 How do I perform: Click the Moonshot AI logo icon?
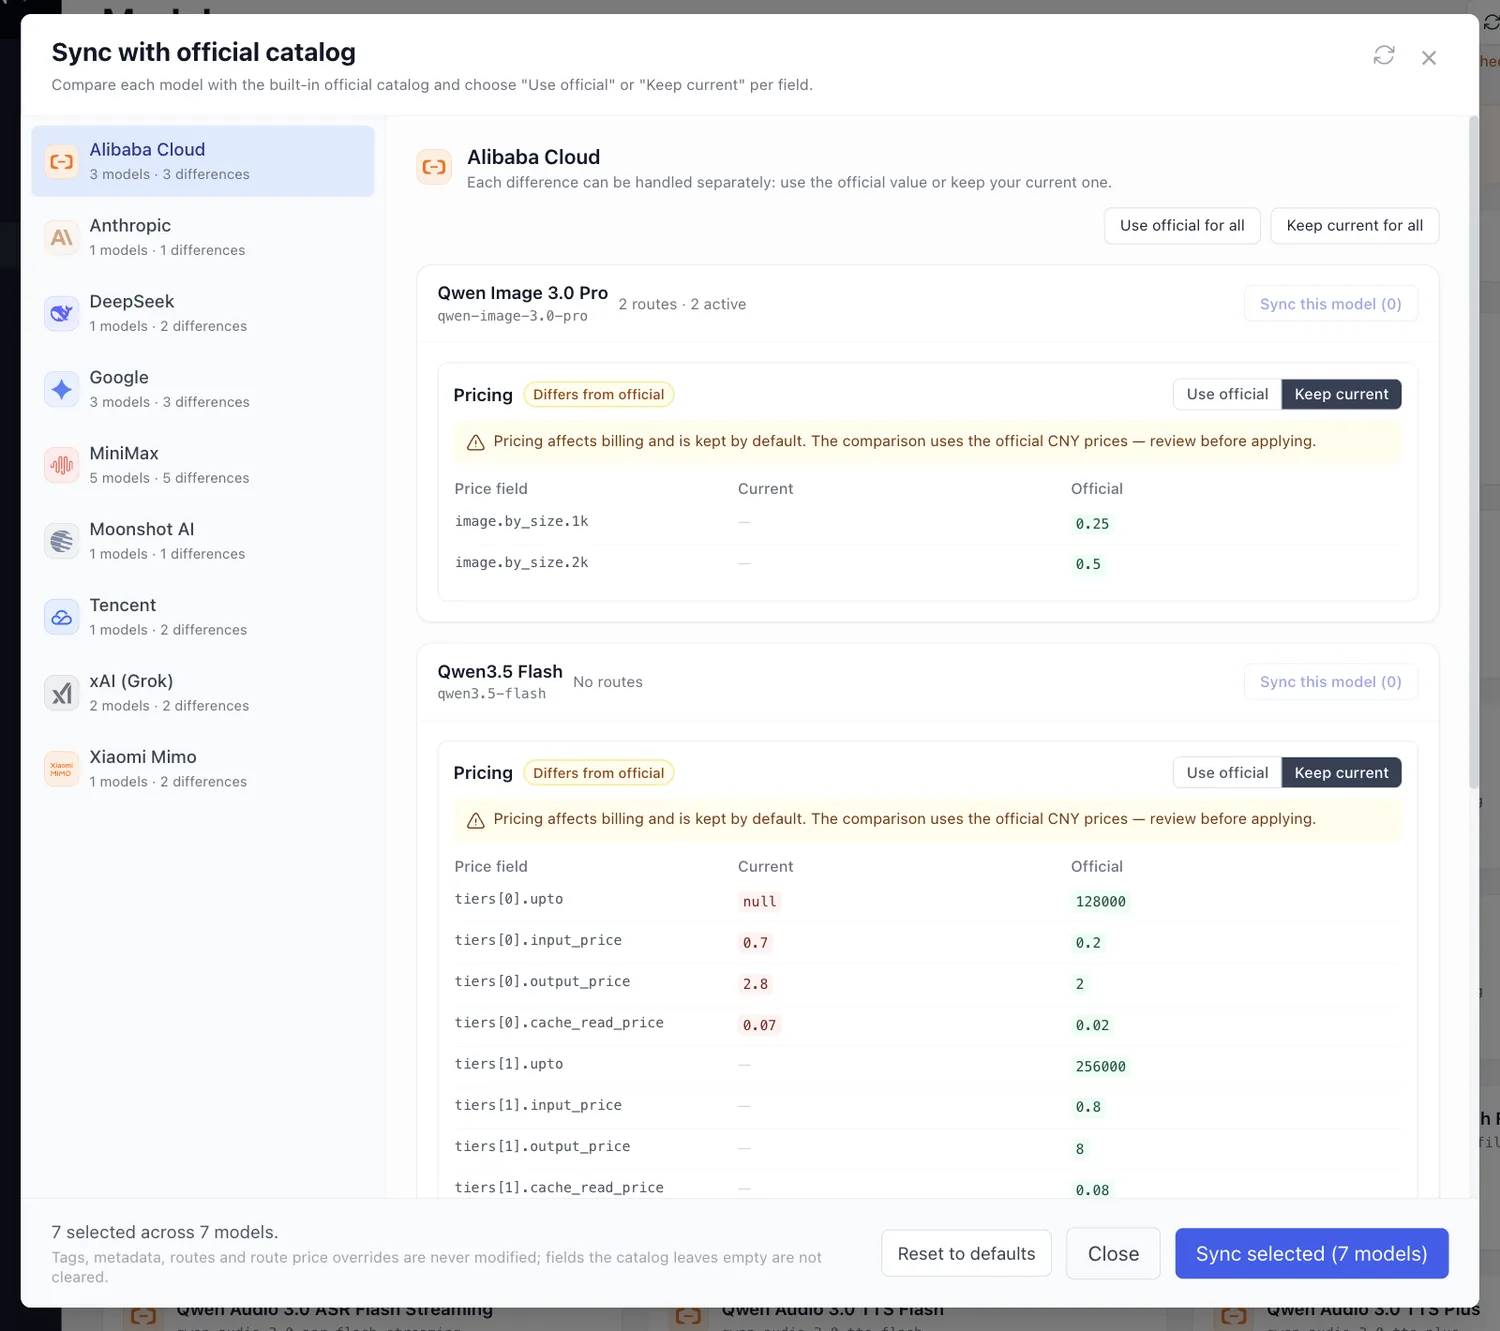[62, 541]
